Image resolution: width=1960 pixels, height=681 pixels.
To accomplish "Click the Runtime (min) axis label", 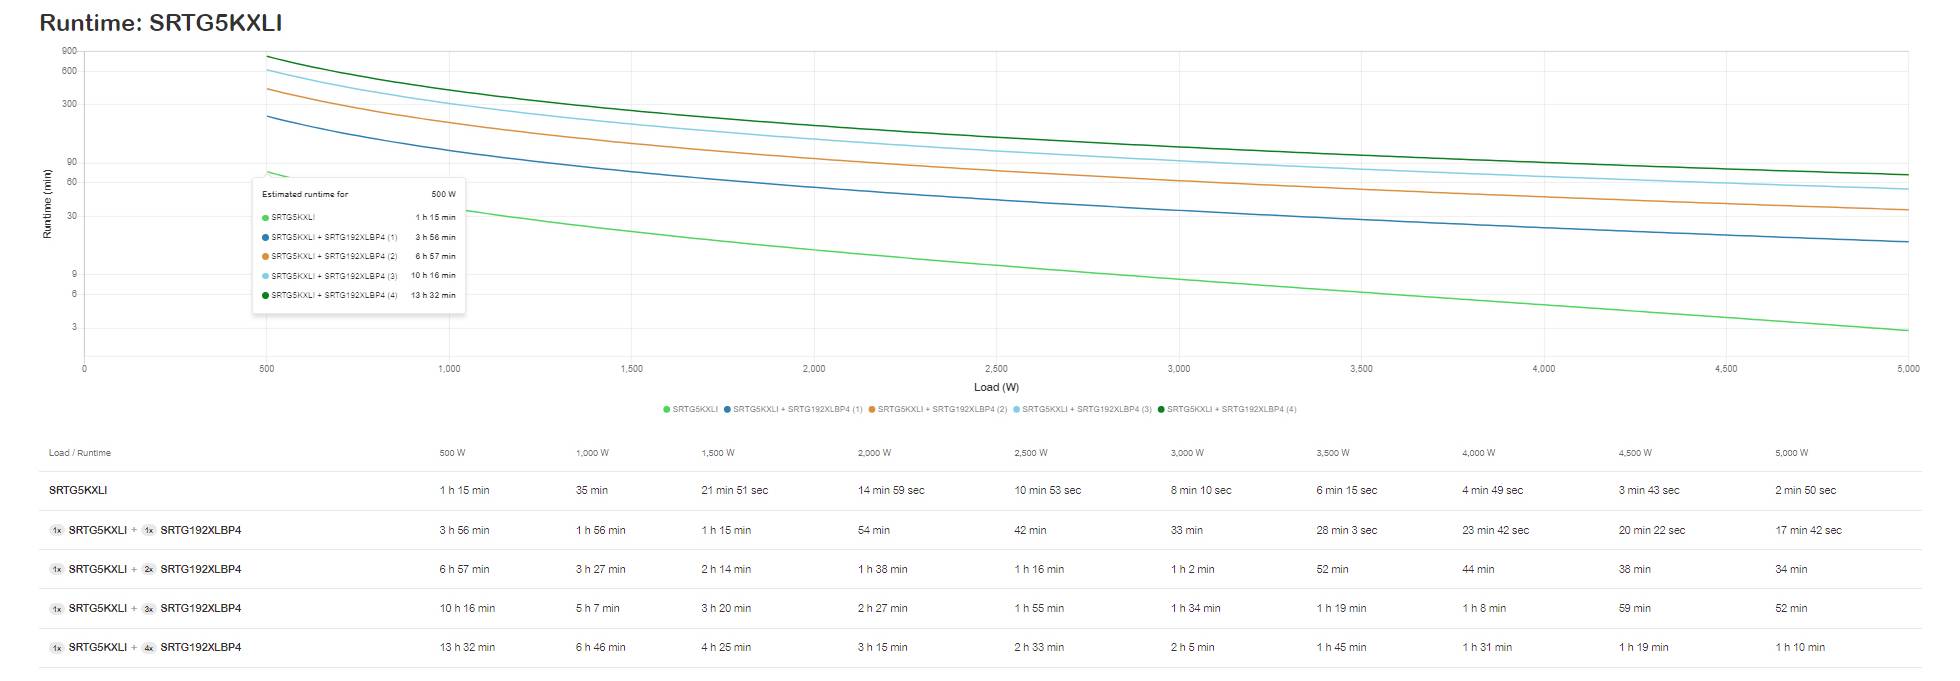I will tap(47, 203).
